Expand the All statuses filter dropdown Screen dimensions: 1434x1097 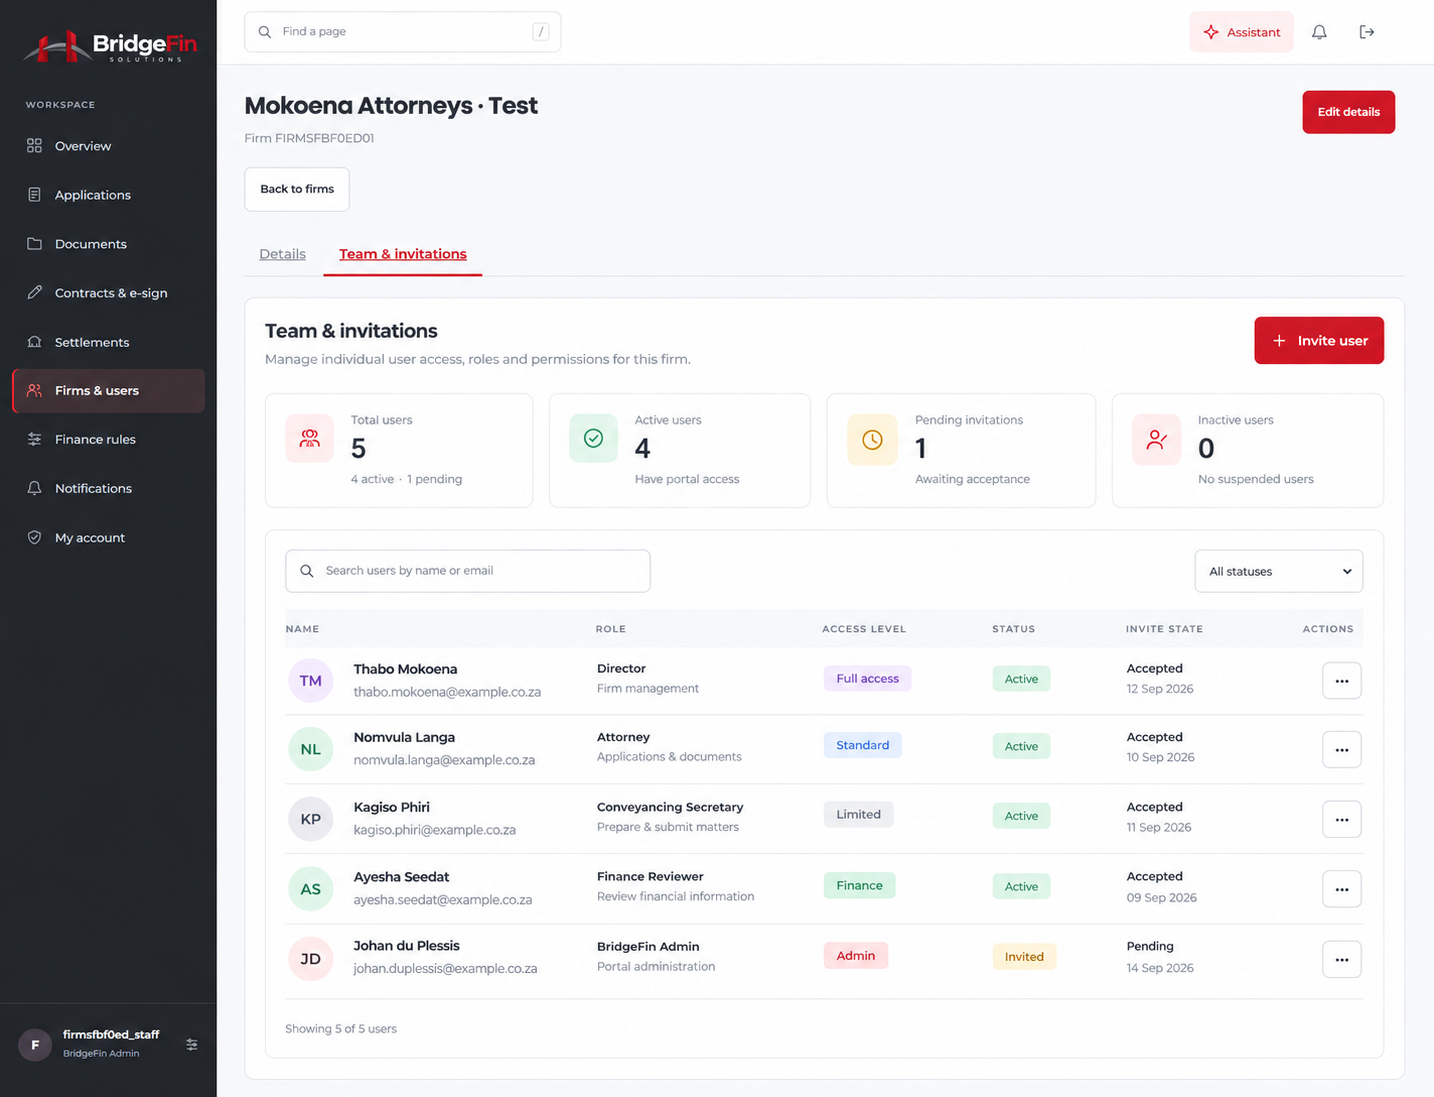coord(1279,571)
